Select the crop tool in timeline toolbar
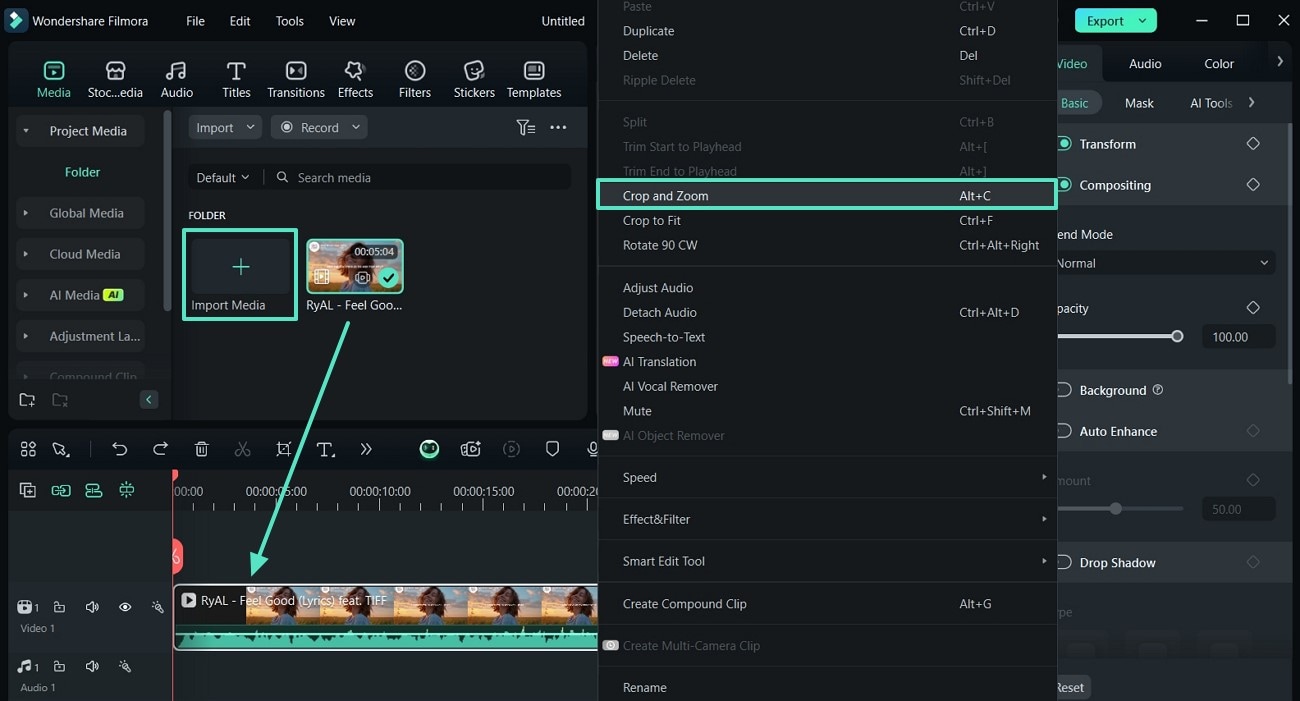 [284, 450]
